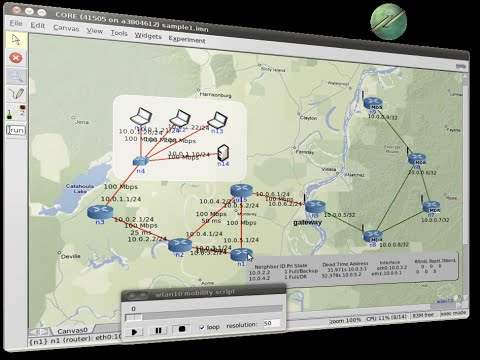
Task: Select router node n3
Action: [100, 212]
